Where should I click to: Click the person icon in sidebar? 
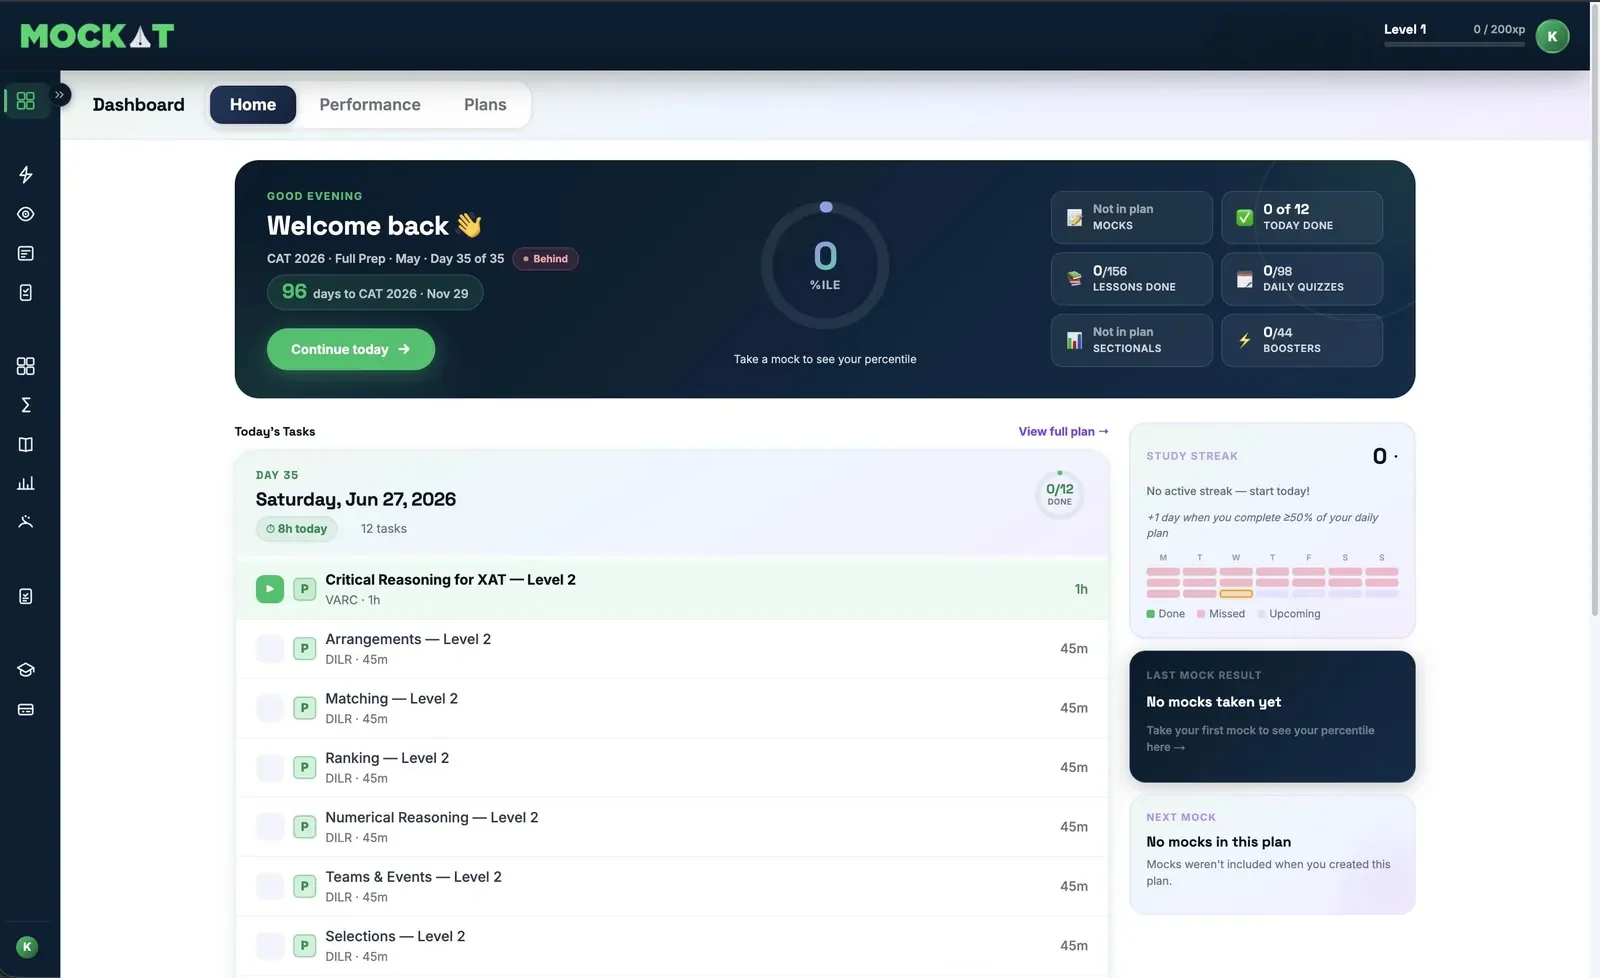(26, 522)
